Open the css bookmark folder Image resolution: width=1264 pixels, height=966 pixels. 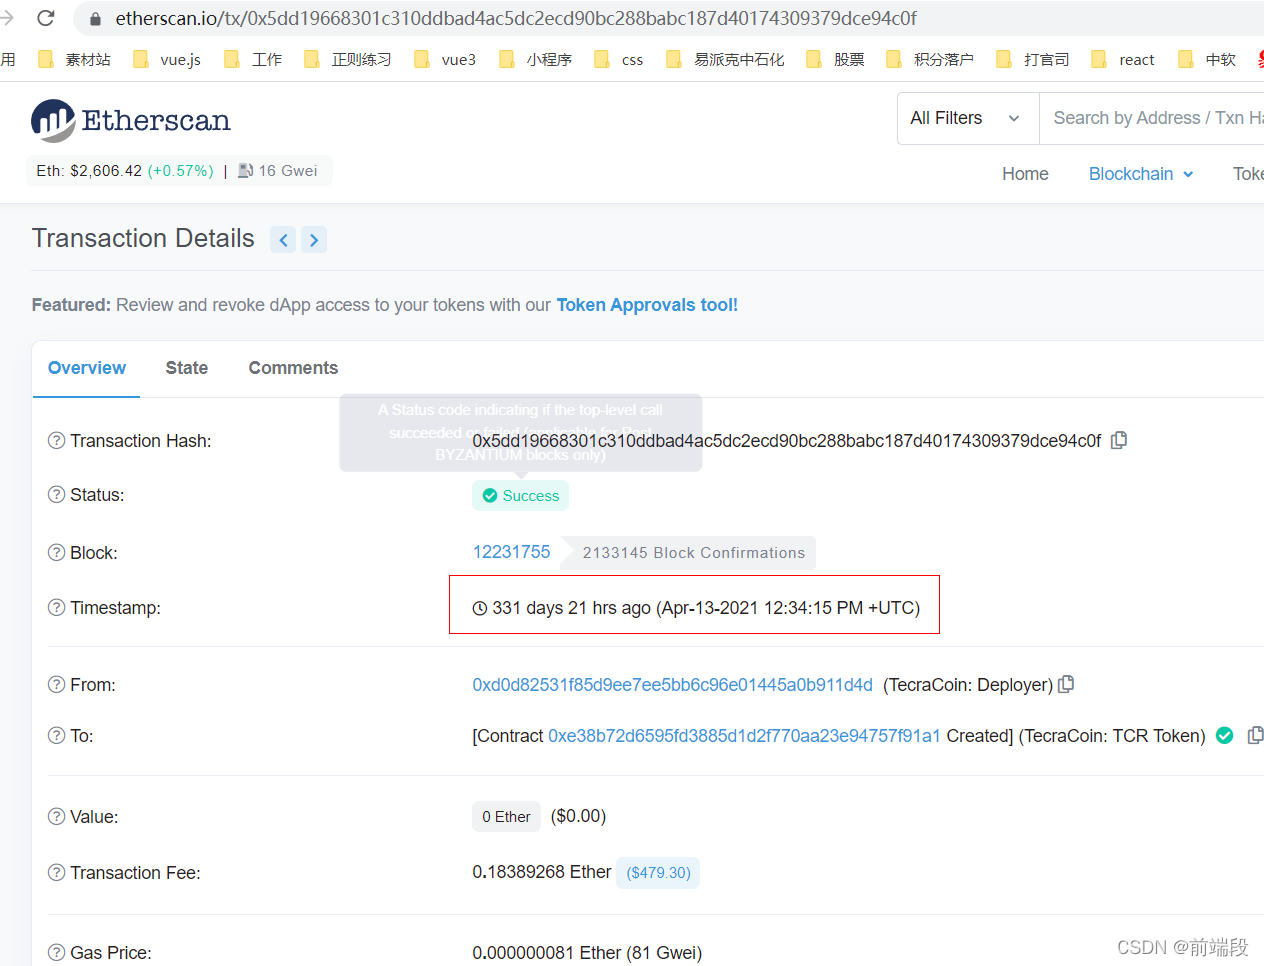click(618, 59)
